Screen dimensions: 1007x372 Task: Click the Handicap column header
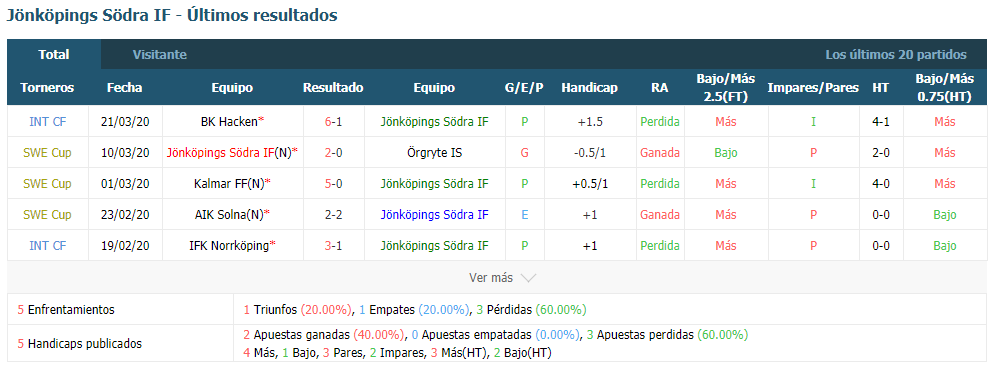[590, 88]
